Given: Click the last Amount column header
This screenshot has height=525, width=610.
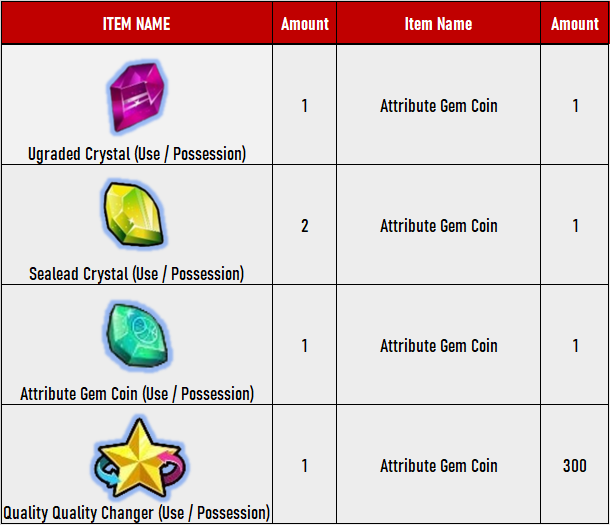Looking at the screenshot, I should (575, 24).
